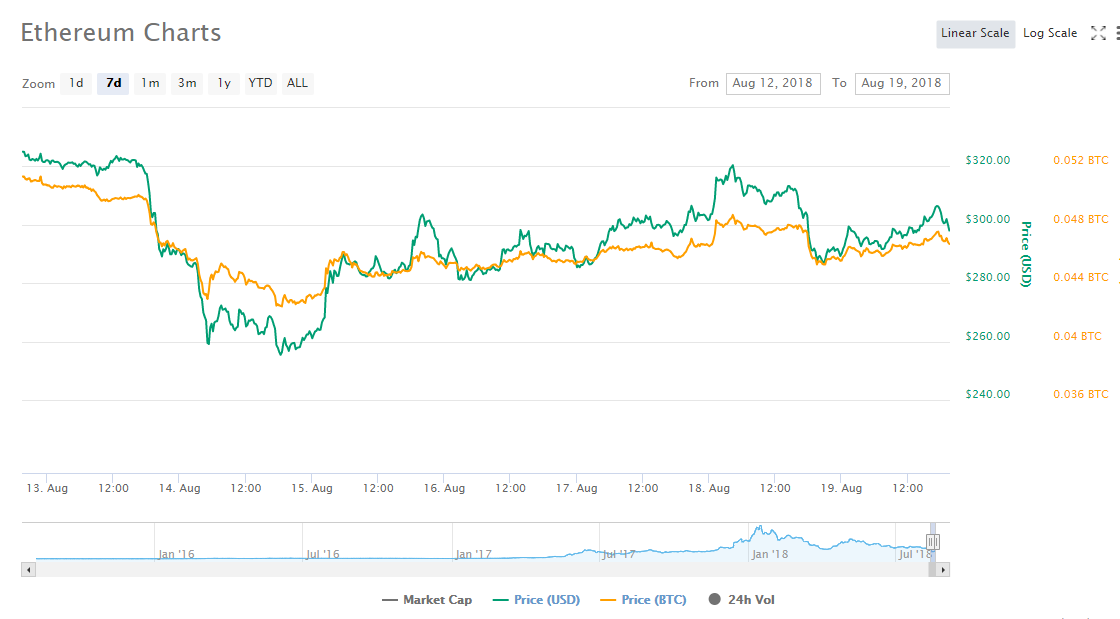Show ALL historical data
This screenshot has height=619, width=1120.
click(297, 83)
